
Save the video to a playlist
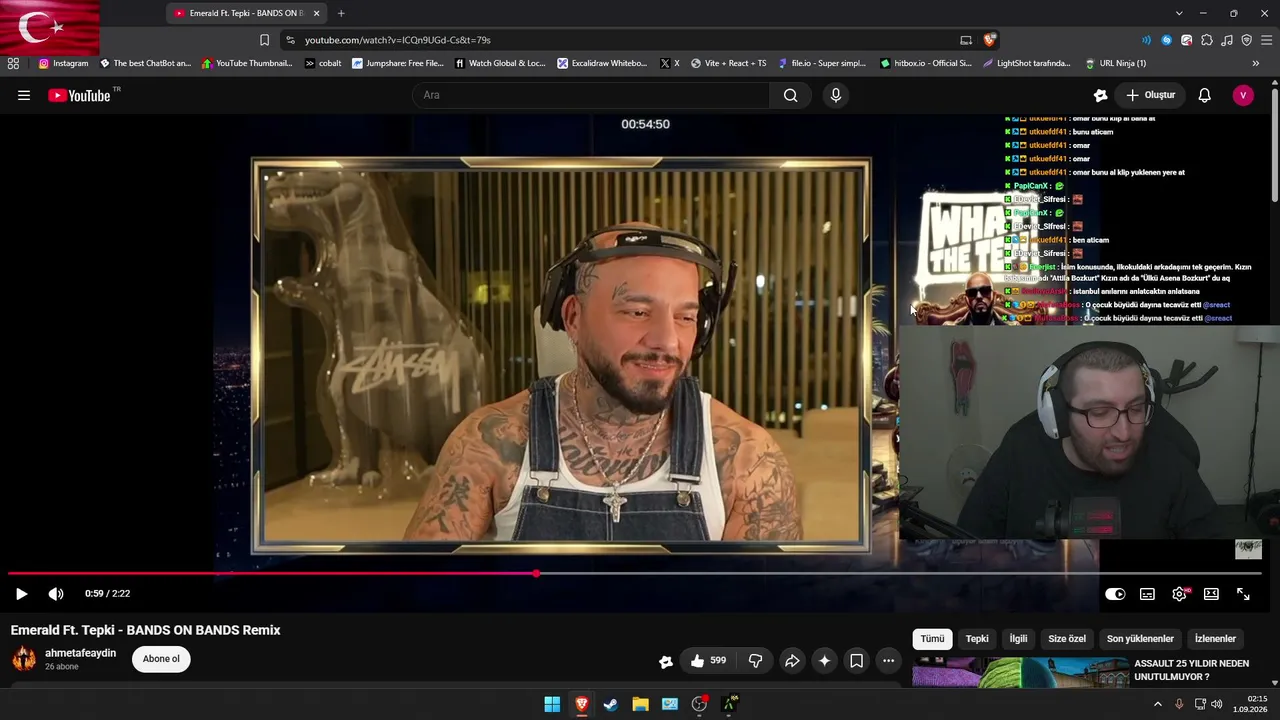pos(856,660)
